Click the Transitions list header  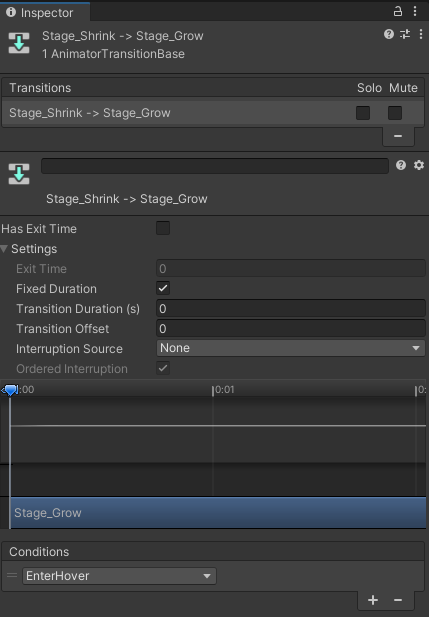click(x=213, y=88)
